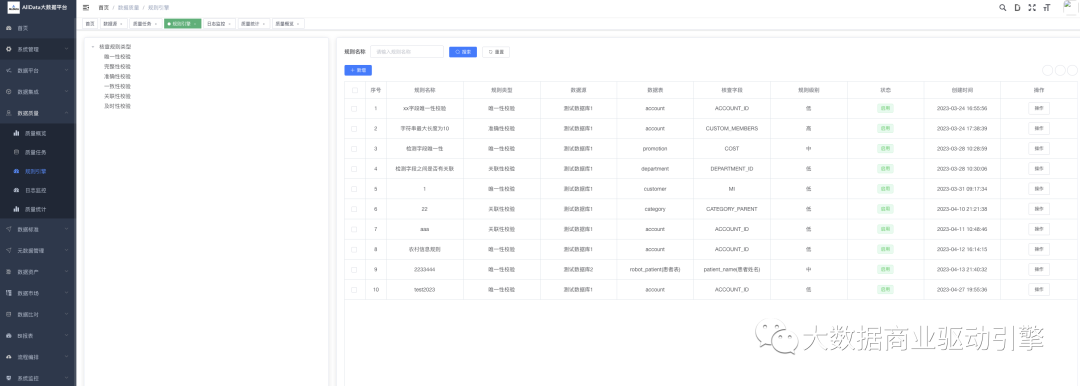Open the 操作 dropdown for the COST row
This screenshot has height=386, width=1080.
1039,148
